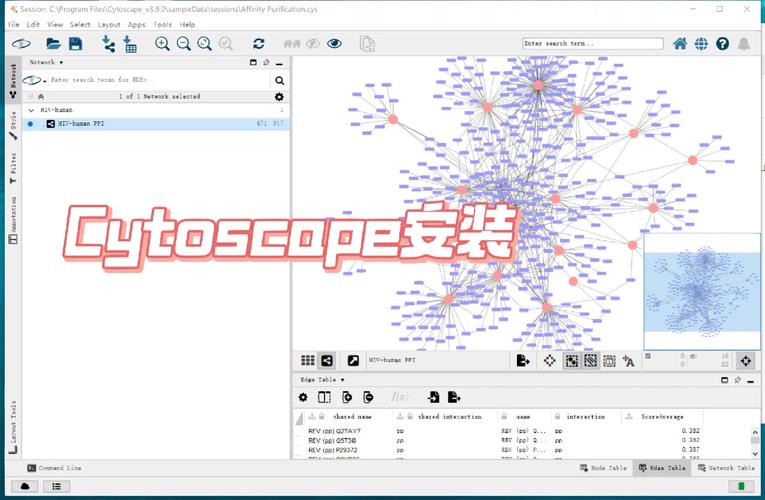Viewport: 765px width, 500px height.
Task: Switch to the Node Table tab
Action: [604, 468]
